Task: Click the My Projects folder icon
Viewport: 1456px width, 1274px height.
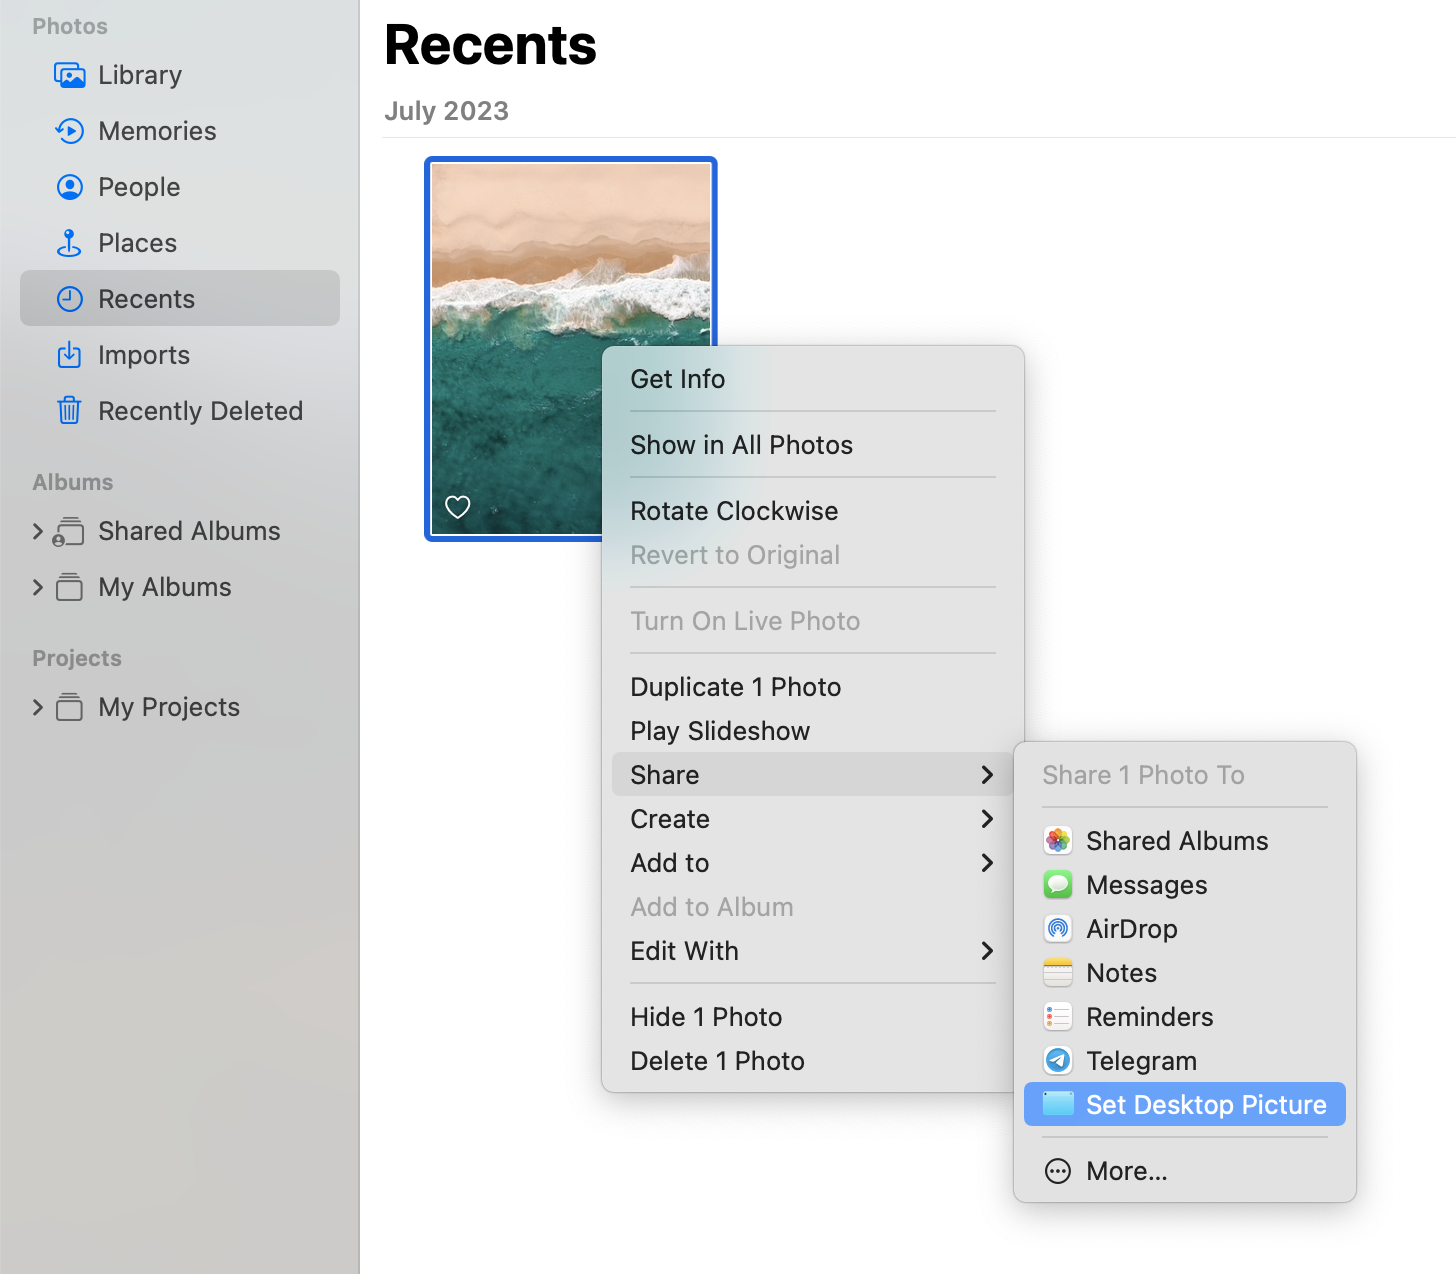Action: click(x=69, y=707)
